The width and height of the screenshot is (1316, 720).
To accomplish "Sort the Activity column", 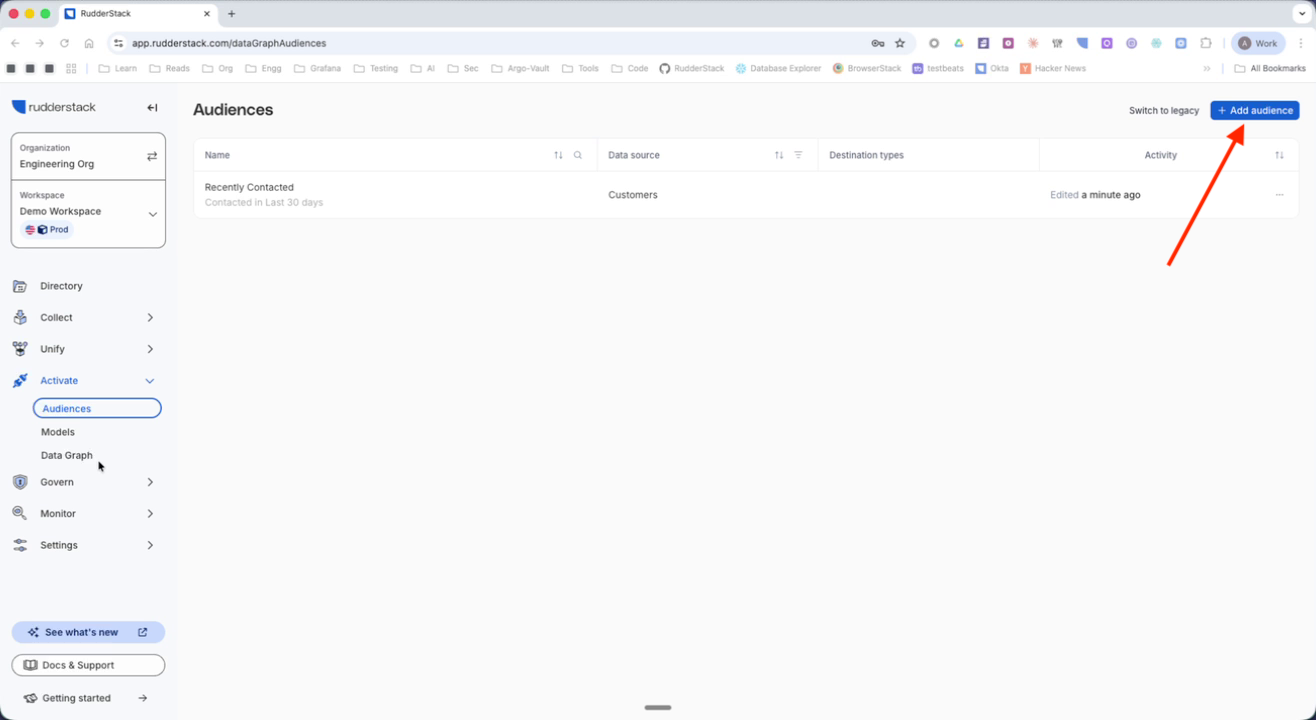I will [x=1279, y=155].
